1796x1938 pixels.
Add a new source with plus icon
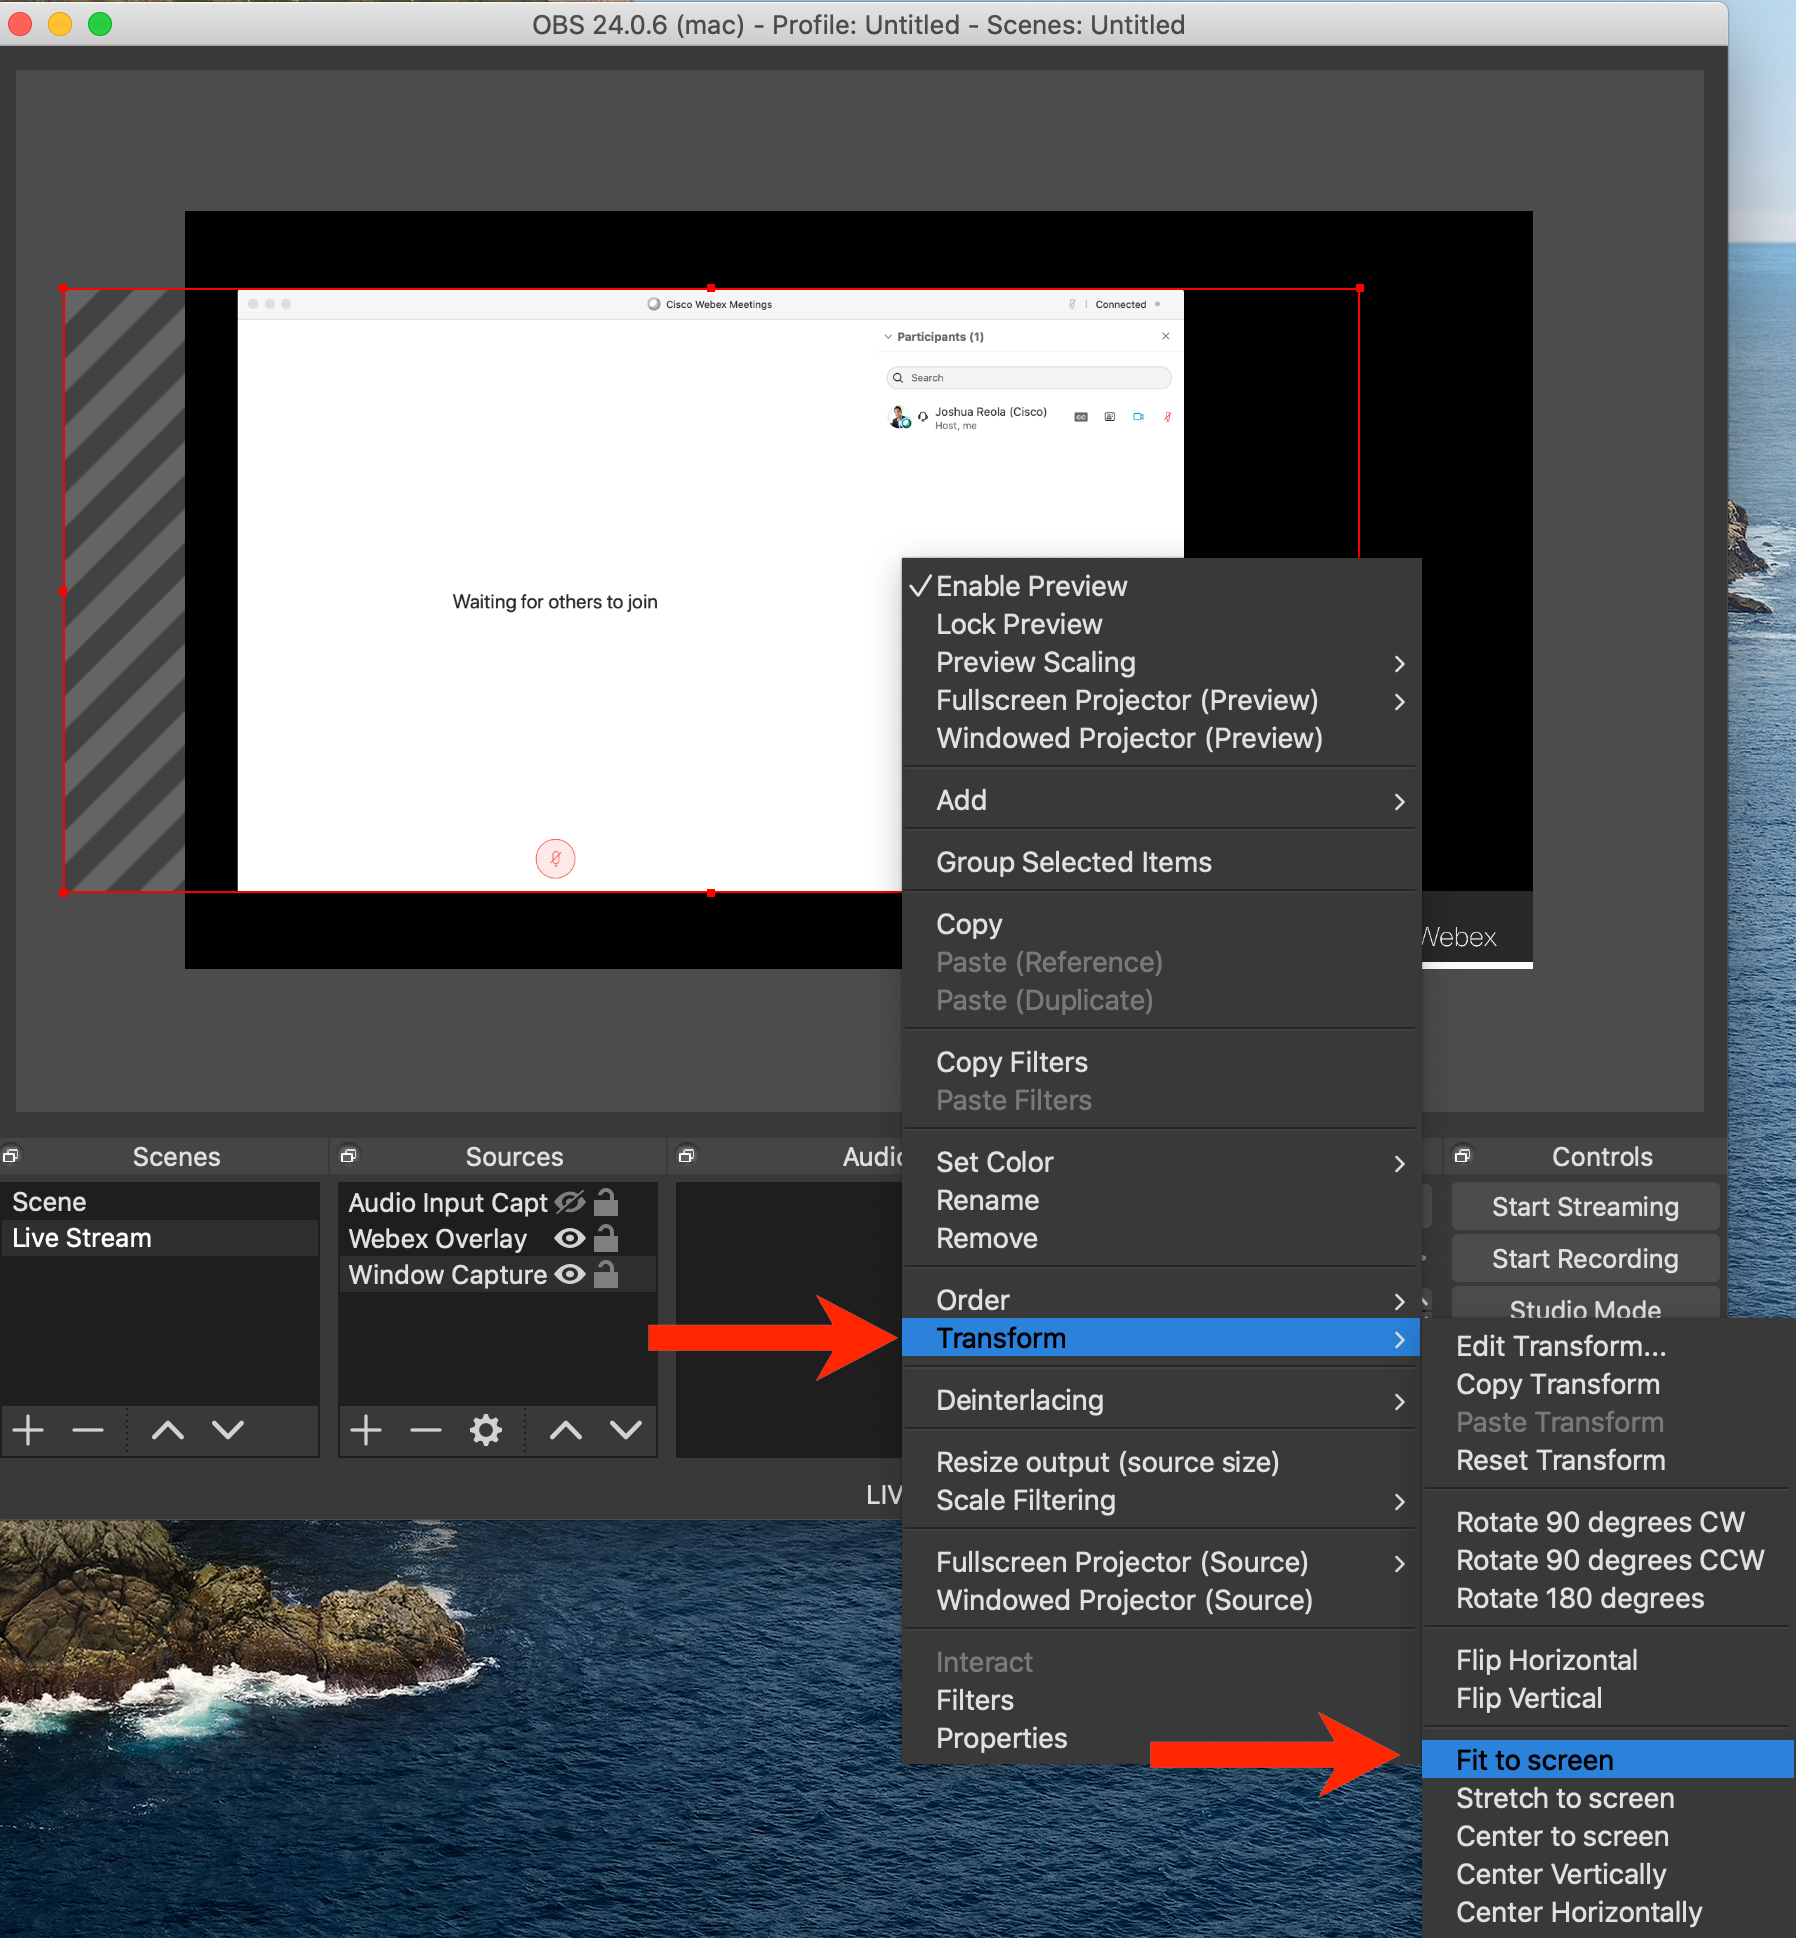point(366,1430)
